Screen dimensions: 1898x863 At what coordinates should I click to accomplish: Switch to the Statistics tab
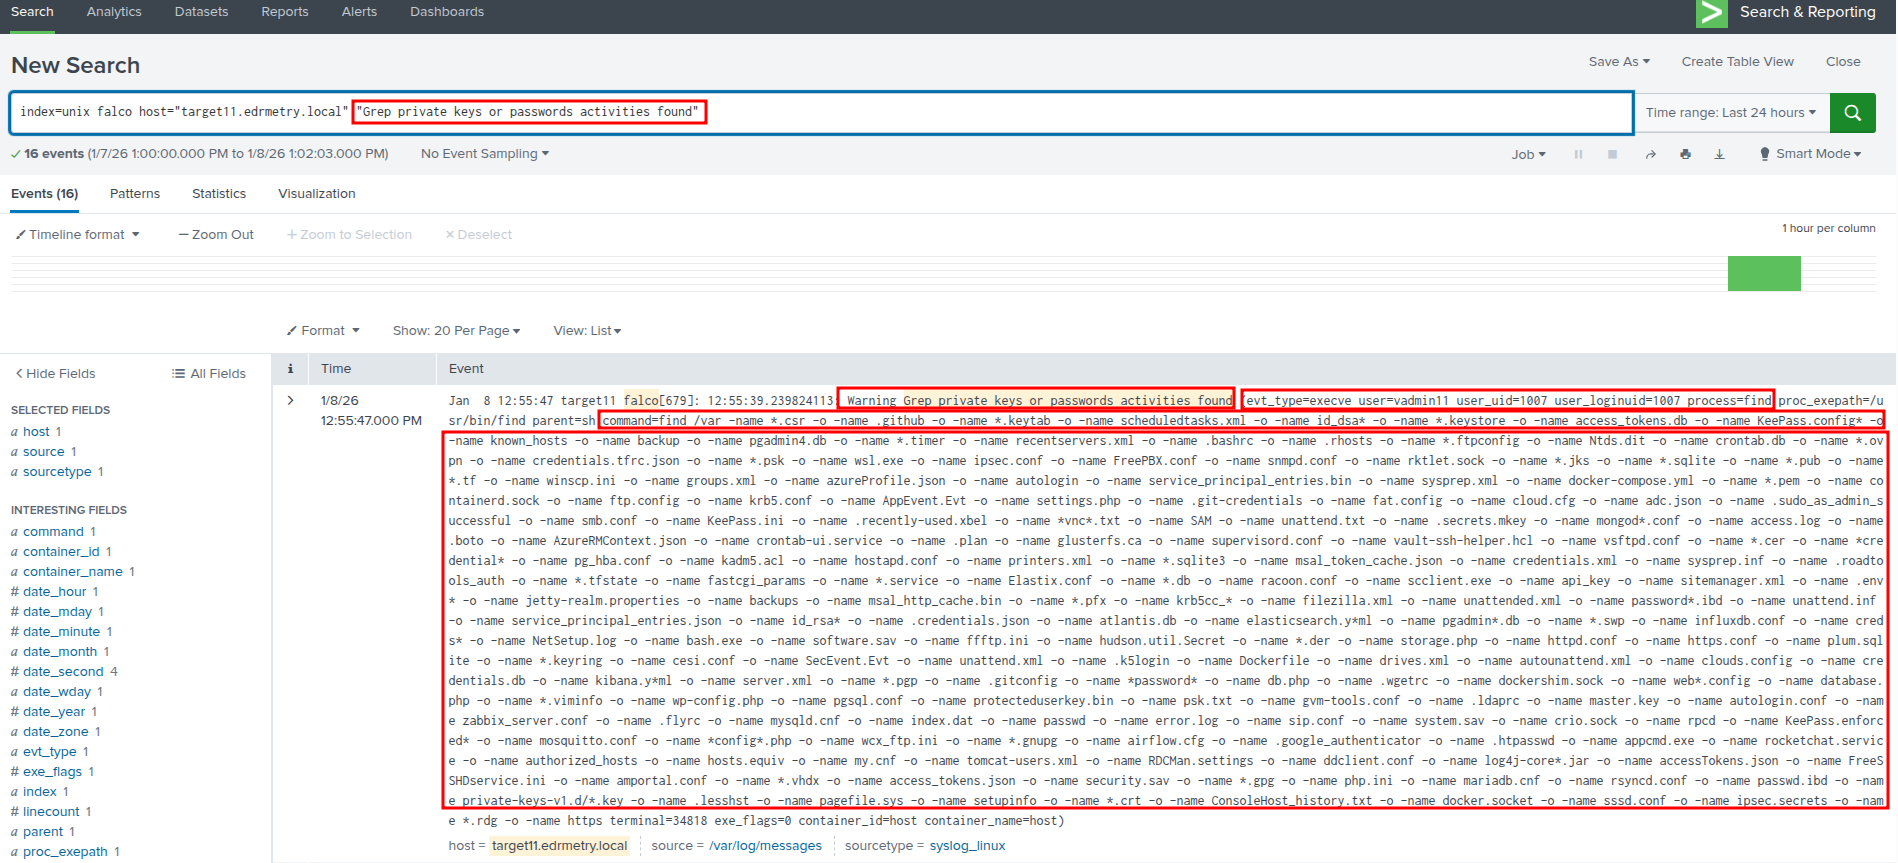(x=219, y=194)
